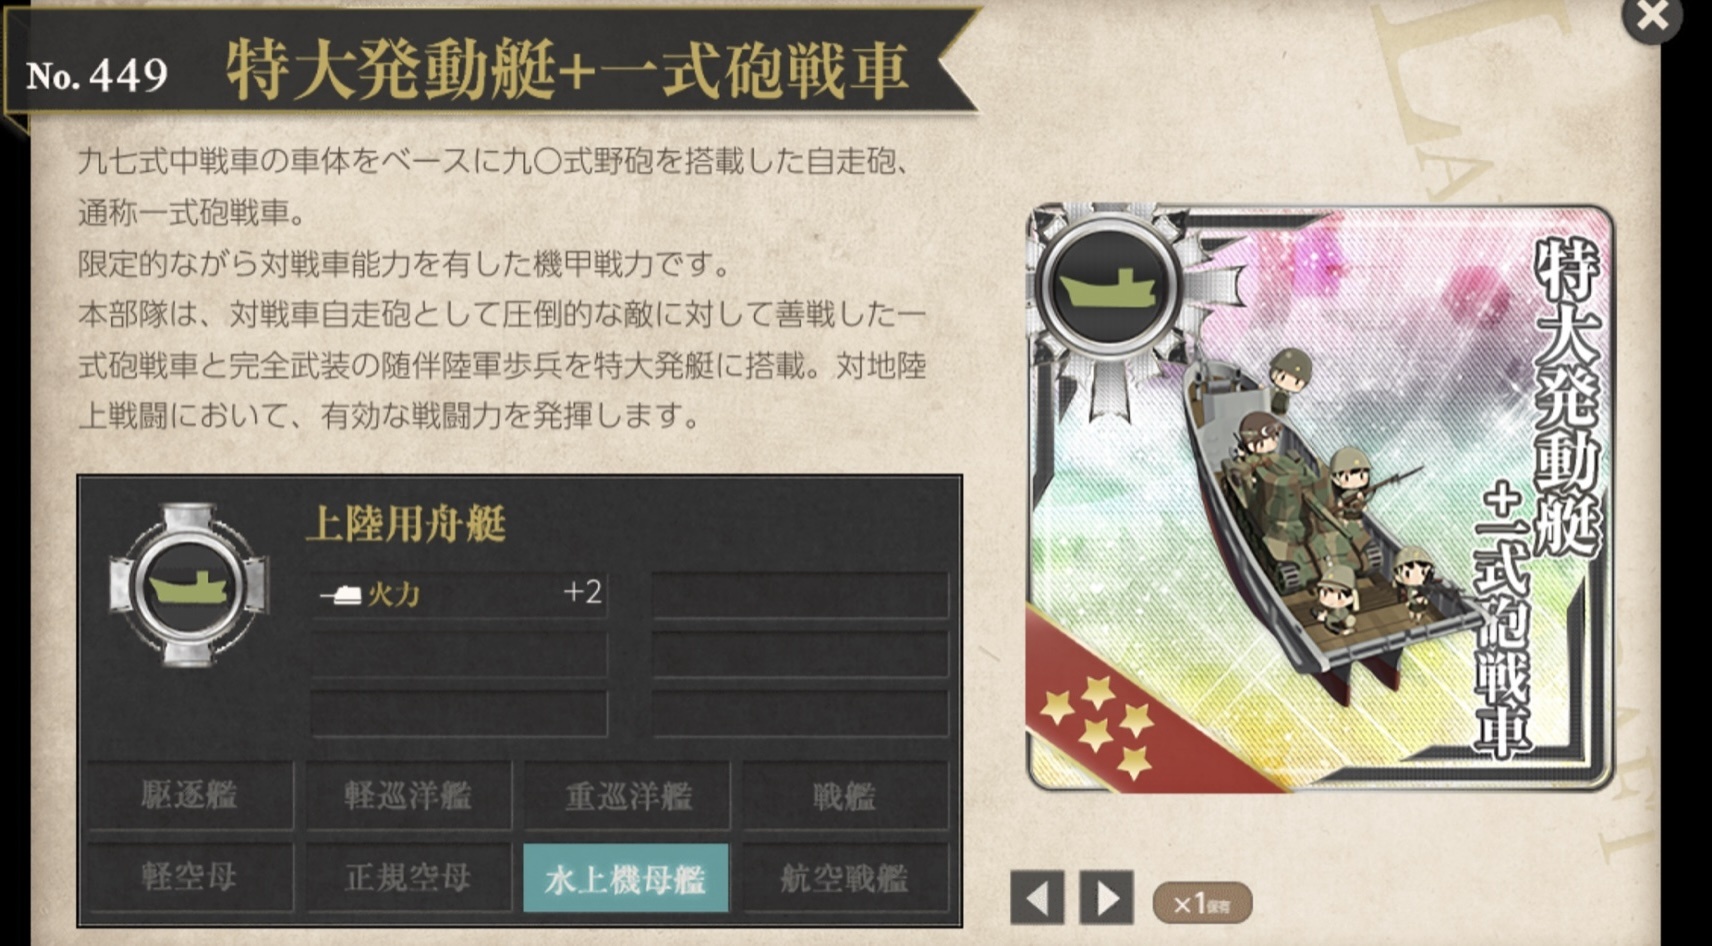The image size is (1712, 946).
Task: Click the landing craft badge on equipment card
Action: tap(1110, 287)
